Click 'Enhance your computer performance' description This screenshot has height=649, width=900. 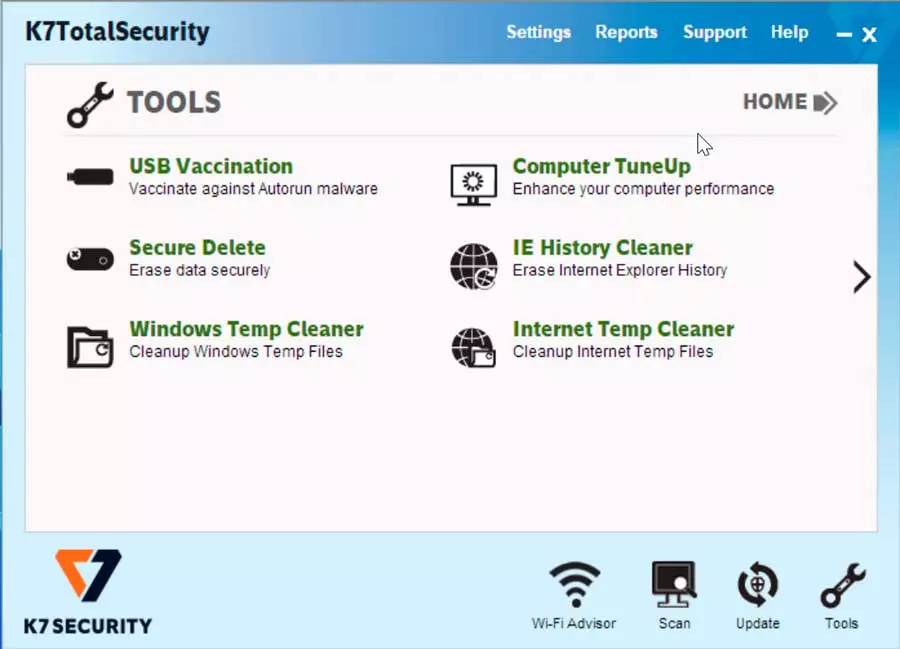tap(643, 189)
